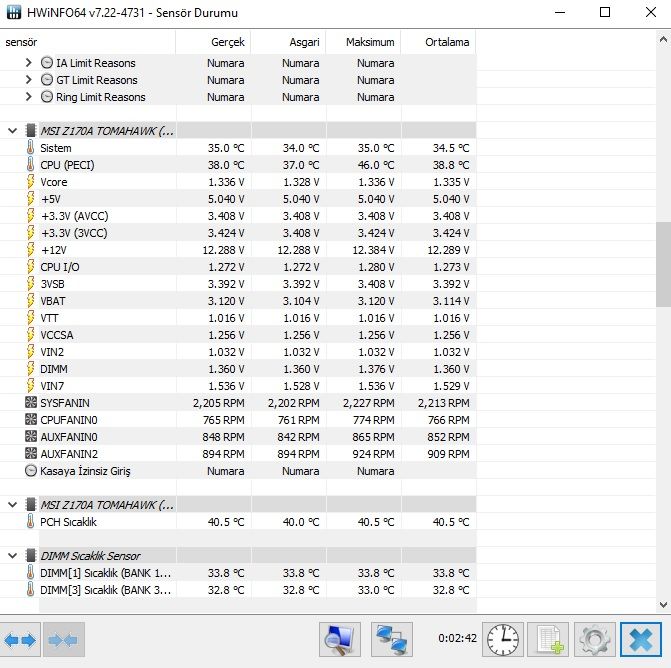Click the DIMM[3] Sıcaklık thermometer icon
671x668 pixels.
tap(30, 590)
